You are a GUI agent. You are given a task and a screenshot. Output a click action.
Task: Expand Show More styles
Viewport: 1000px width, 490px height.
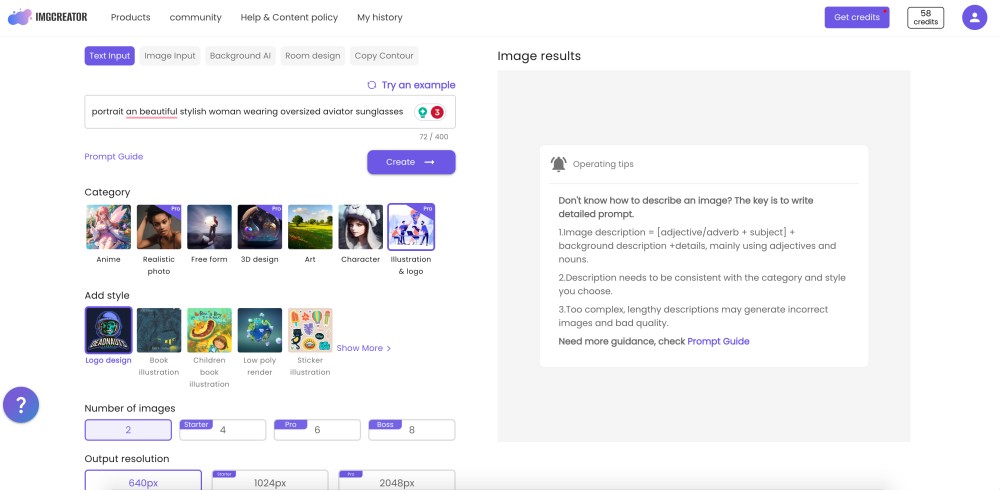364,348
